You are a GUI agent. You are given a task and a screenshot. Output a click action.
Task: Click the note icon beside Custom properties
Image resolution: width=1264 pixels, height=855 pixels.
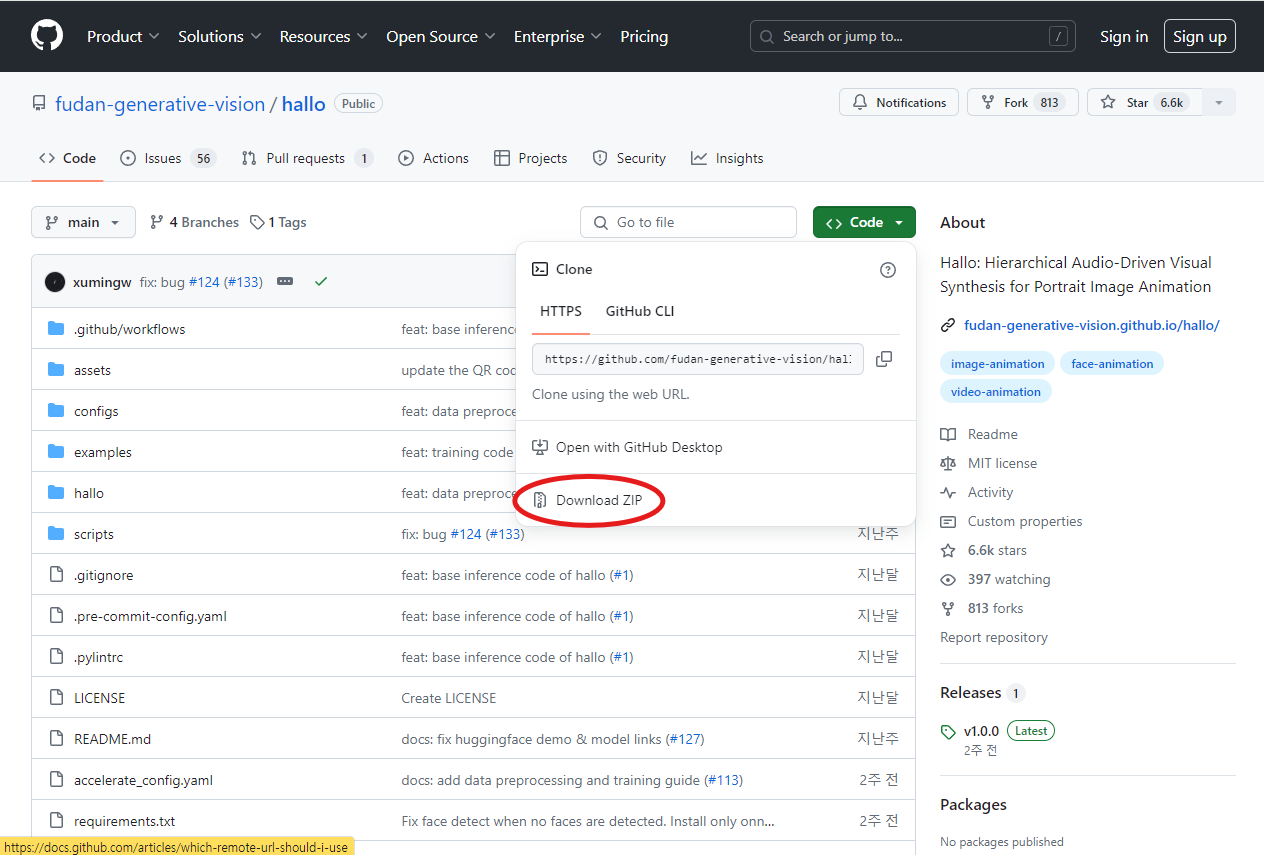point(948,522)
